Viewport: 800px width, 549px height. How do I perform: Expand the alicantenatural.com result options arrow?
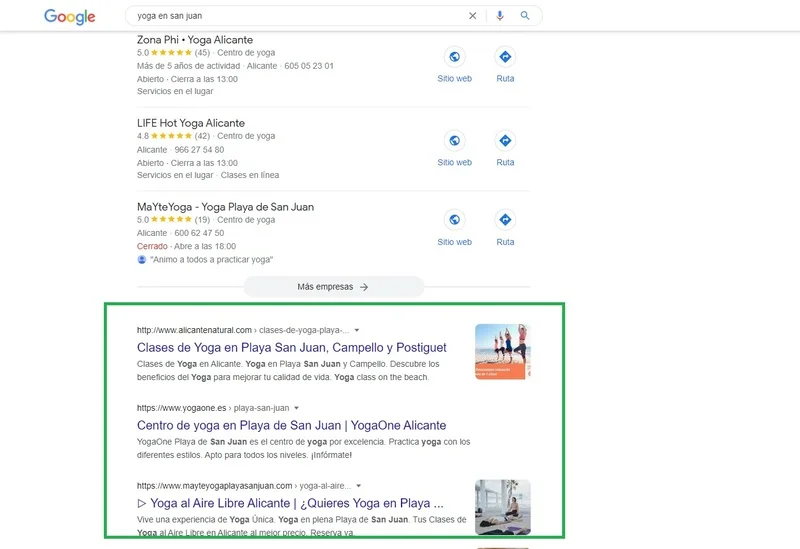[x=357, y=329]
